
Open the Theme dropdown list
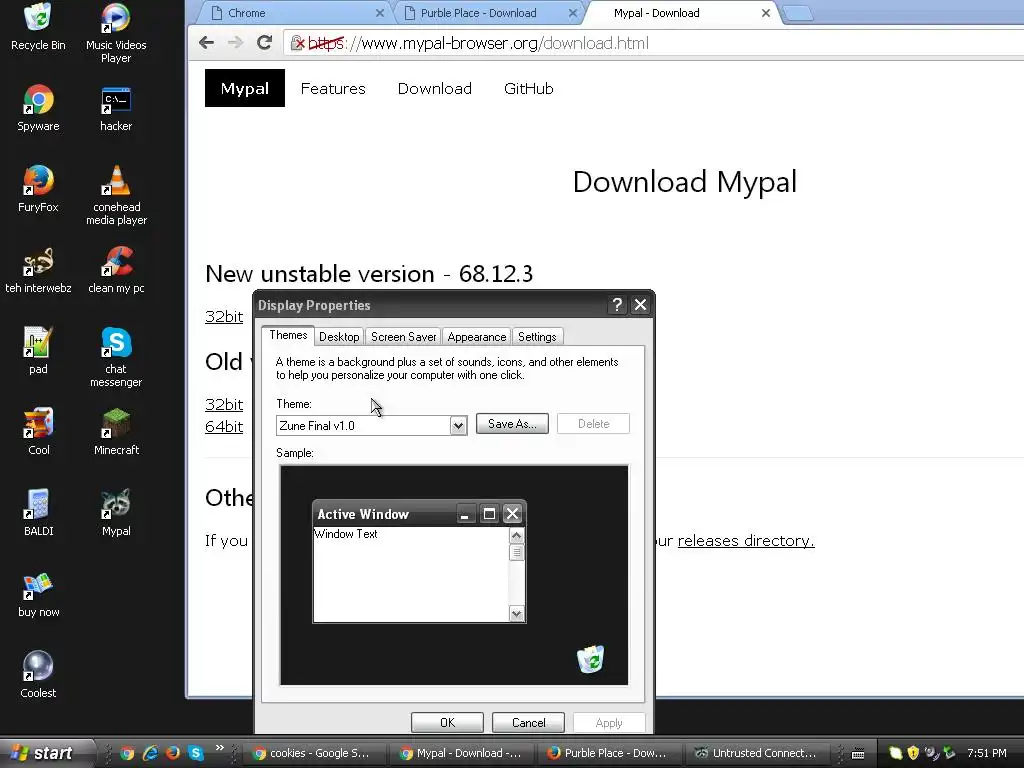pos(458,426)
